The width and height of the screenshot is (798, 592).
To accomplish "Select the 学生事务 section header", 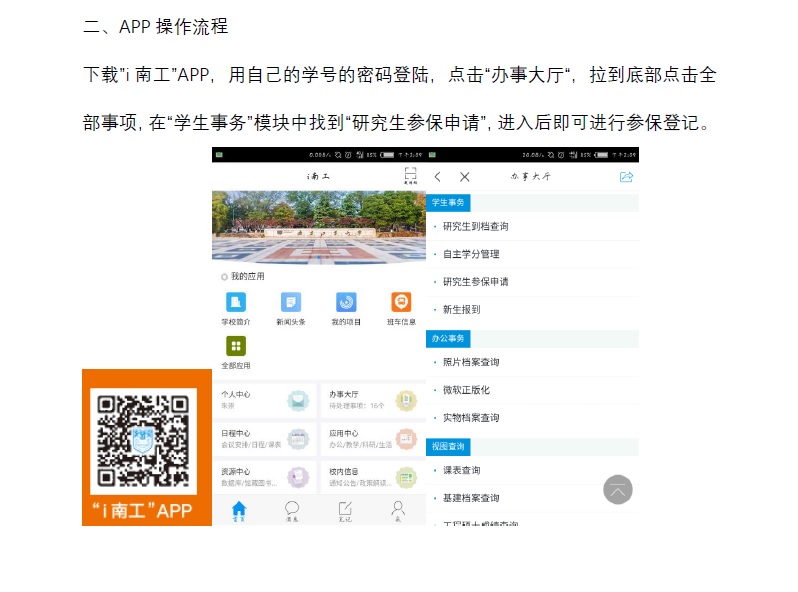I will [x=448, y=203].
